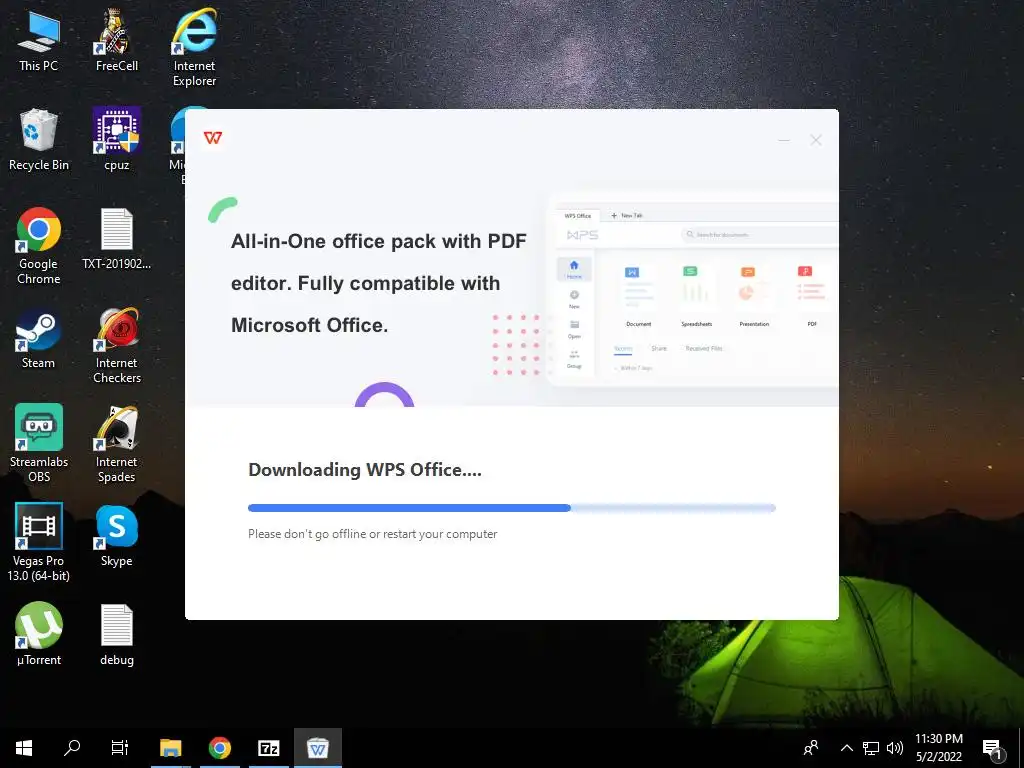
Task: Open Task View on taskbar
Action: coord(120,748)
